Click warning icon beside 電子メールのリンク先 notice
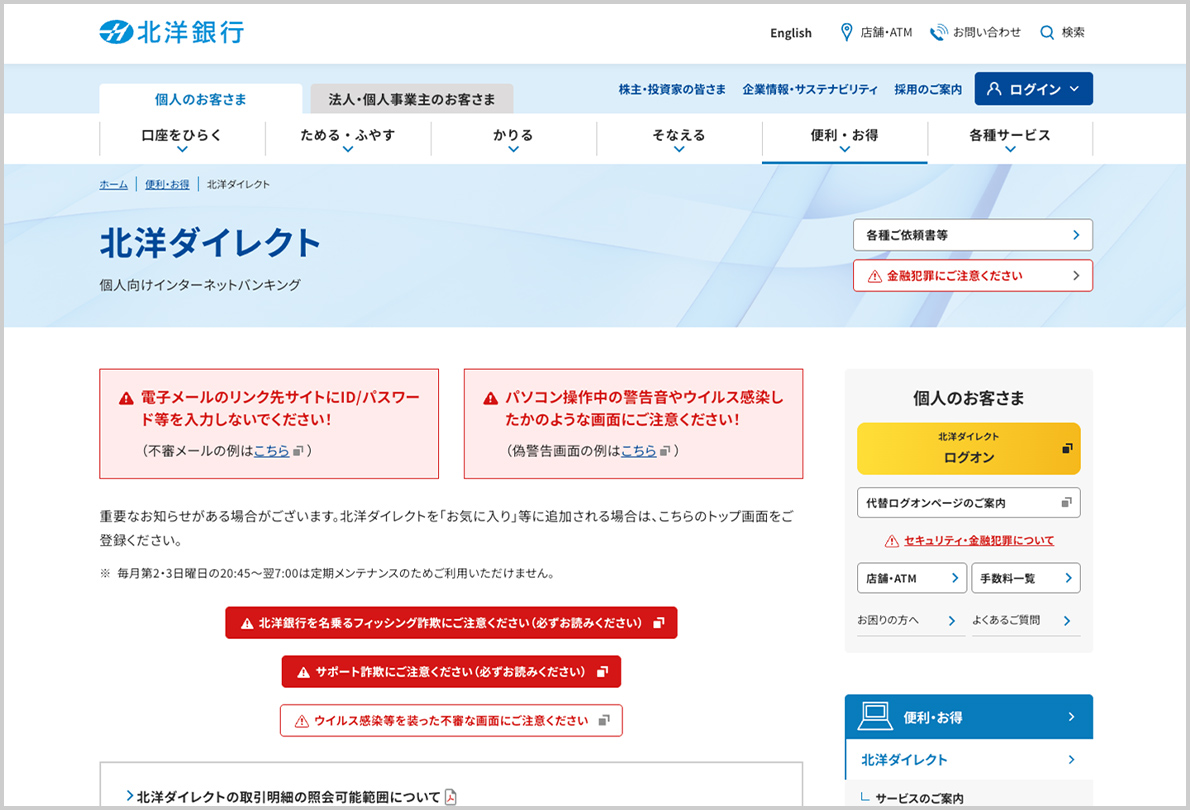The image size is (1190, 810). [x=126, y=399]
